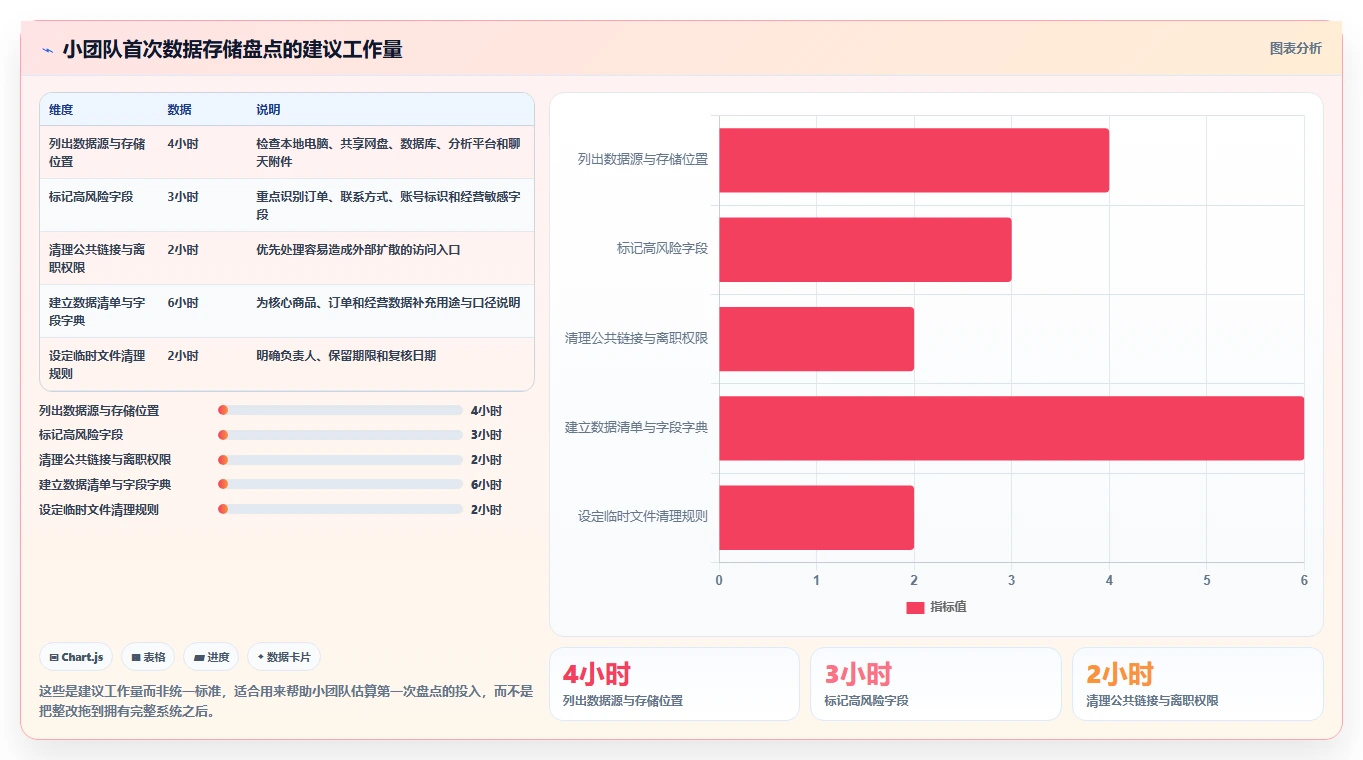Click the page title 小团队首次数据存储盘点的建议工作量
The height and width of the screenshot is (760, 1363).
click(x=232, y=50)
